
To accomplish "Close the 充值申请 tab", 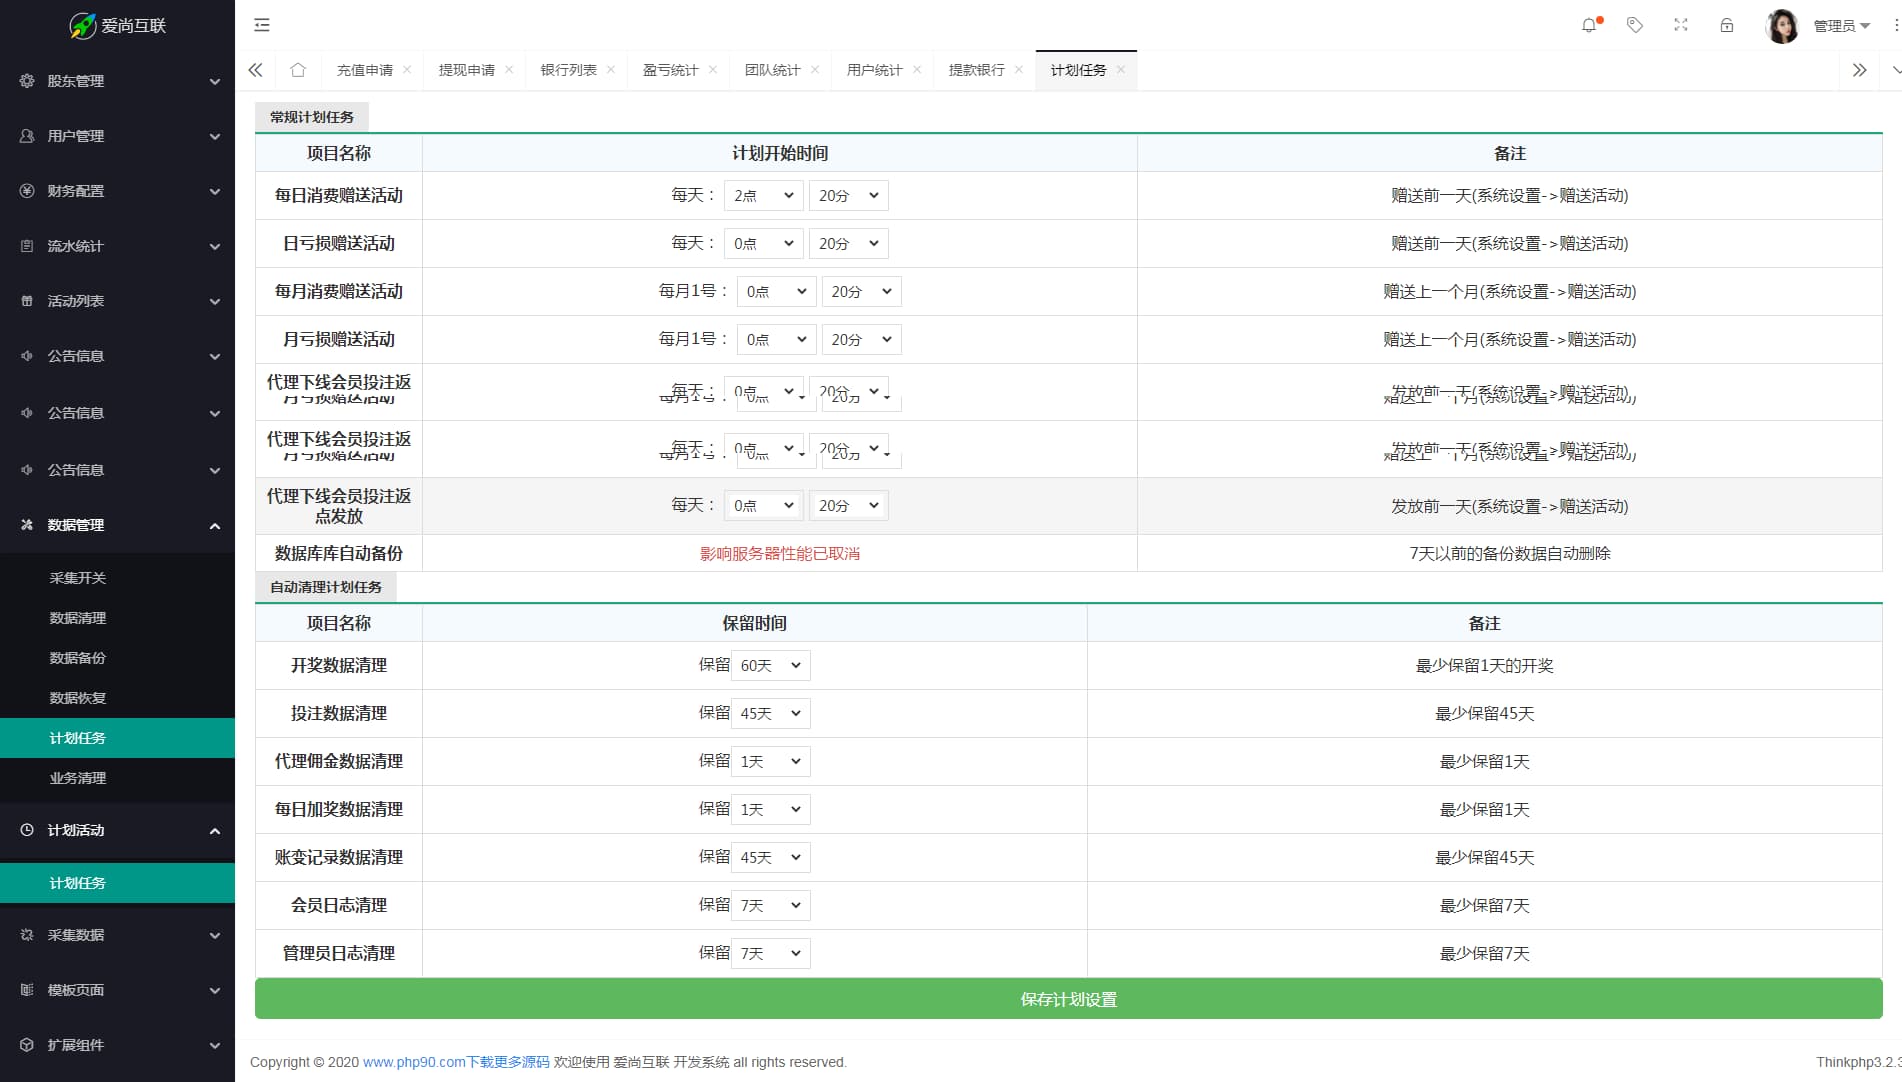I will click(407, 70).
